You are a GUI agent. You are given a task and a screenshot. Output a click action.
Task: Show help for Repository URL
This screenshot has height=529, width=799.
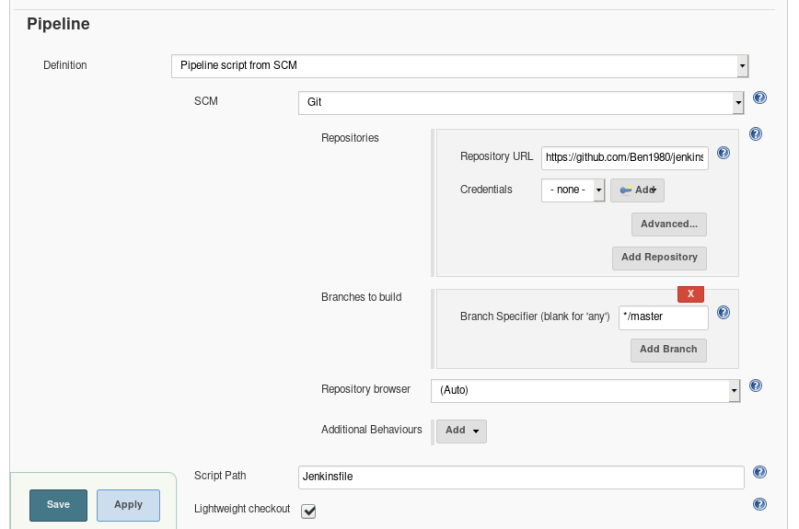click(x=723, y=153)
